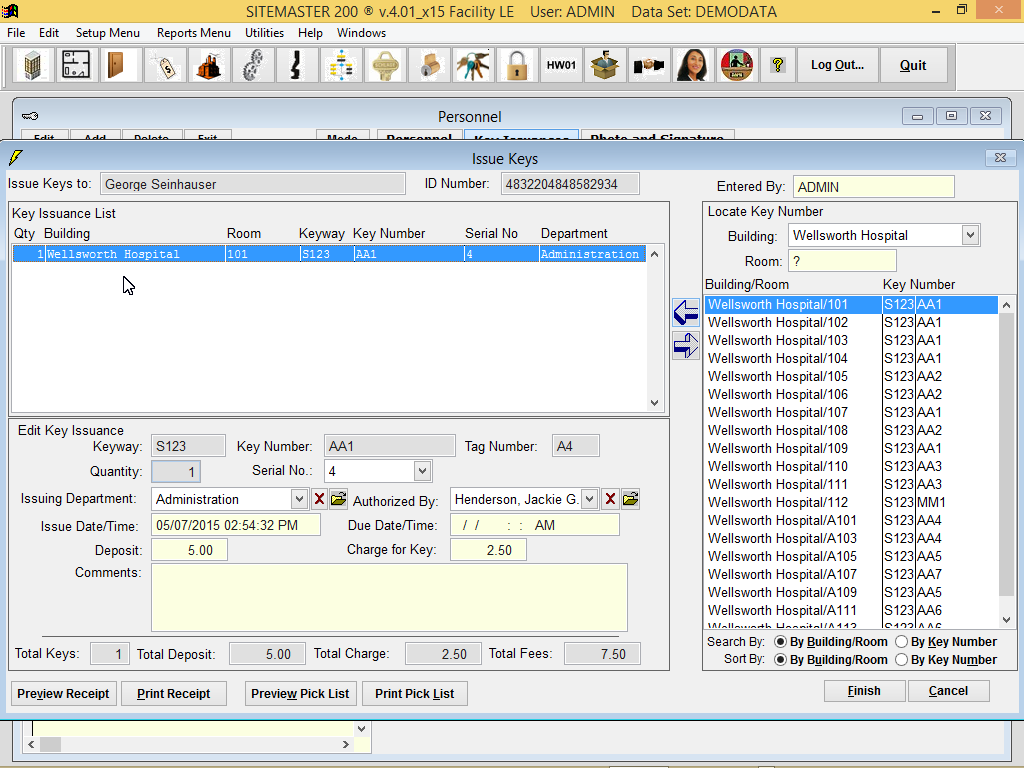The width and height of the screenshot is (1024, 768).
Task: Click the floor plan toolbar icon
Action: (76, 65)
